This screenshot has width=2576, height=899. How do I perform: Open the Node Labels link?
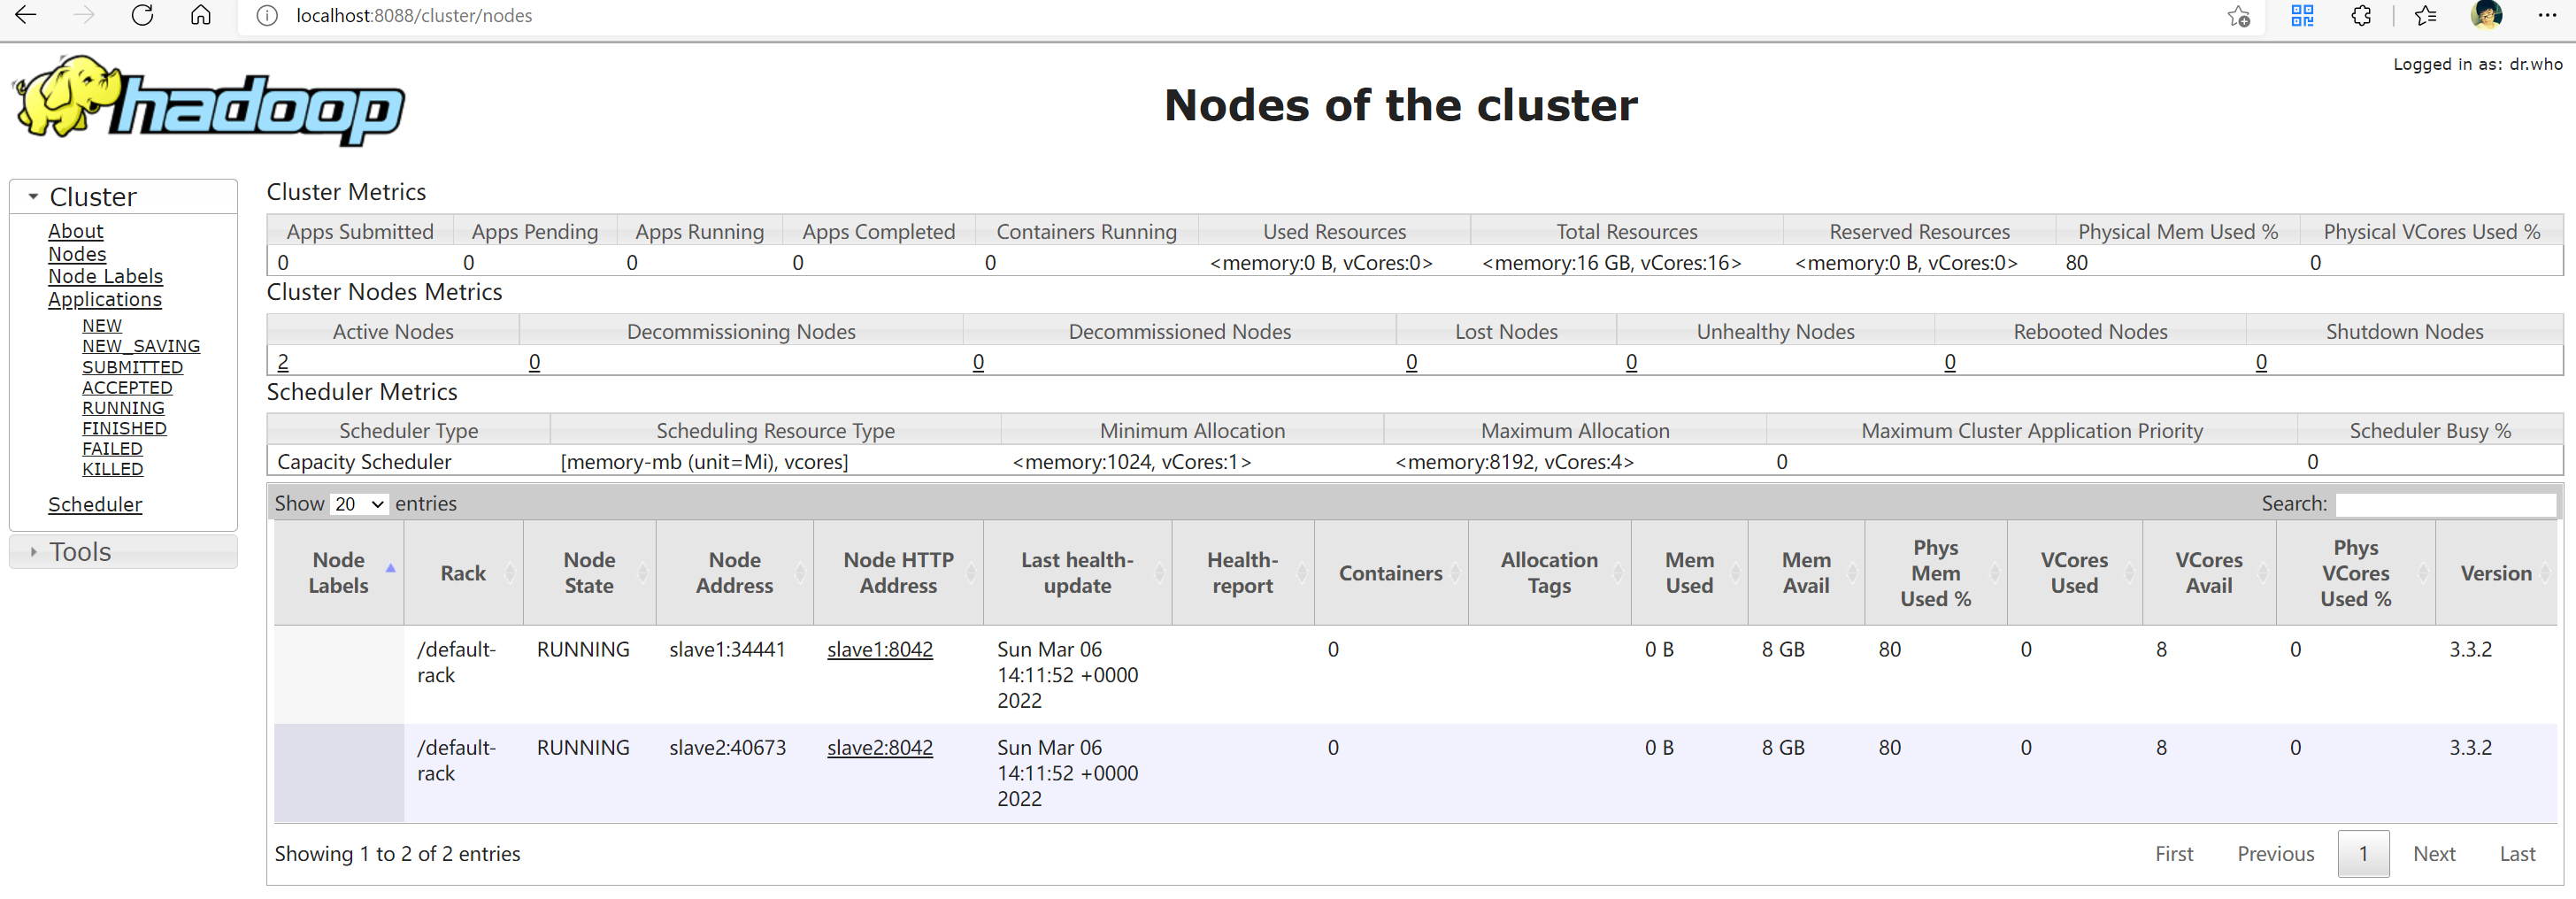click(x=105, y=276)
